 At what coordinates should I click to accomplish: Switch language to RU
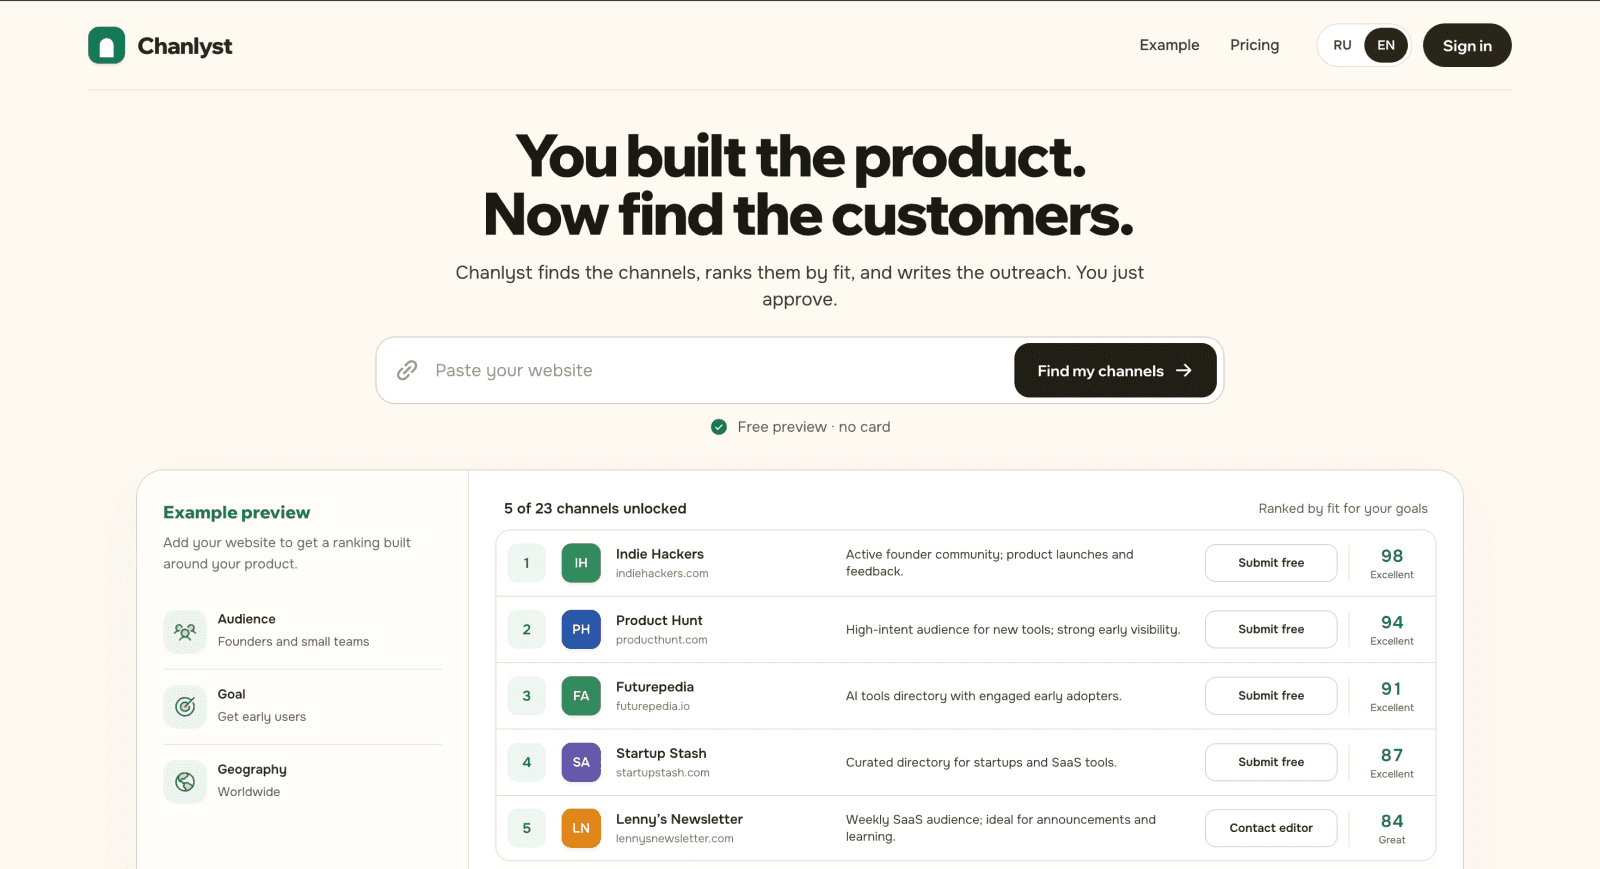coord(1342,45)
